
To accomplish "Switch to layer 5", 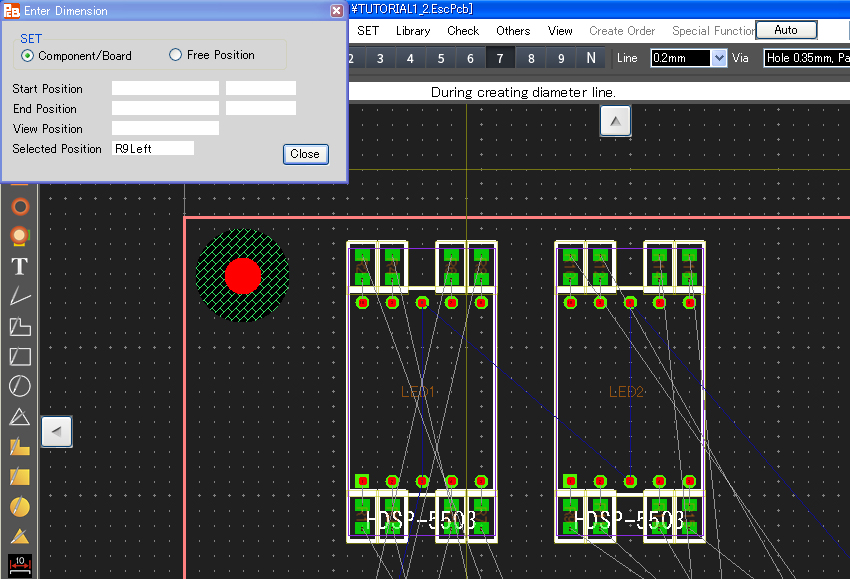I will [441, 58].
